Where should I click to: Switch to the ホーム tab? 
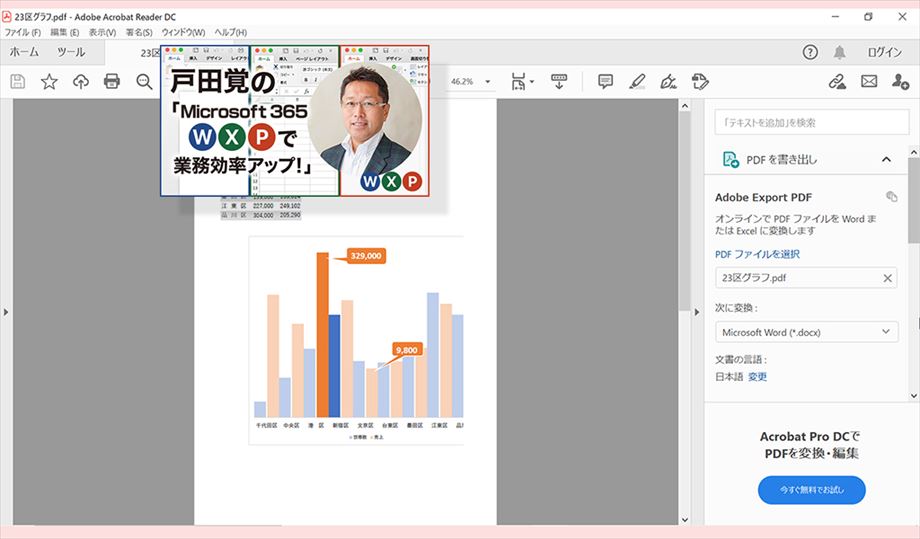click(x=24, y=52)
